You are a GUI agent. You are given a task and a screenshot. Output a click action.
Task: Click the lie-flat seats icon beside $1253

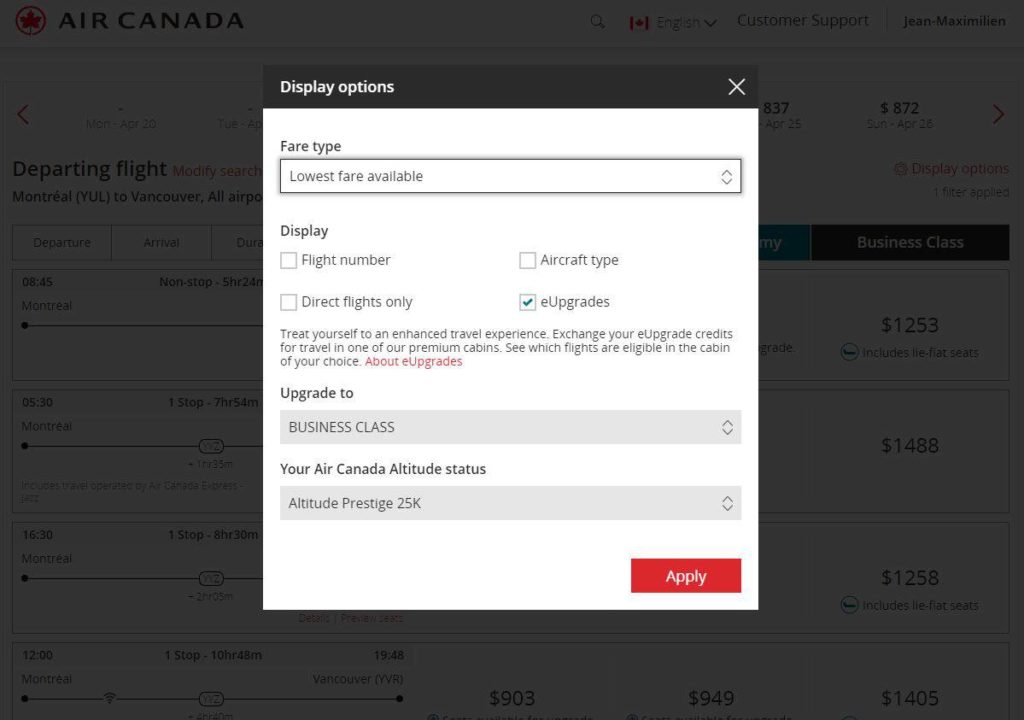click(x=848, y=351)
